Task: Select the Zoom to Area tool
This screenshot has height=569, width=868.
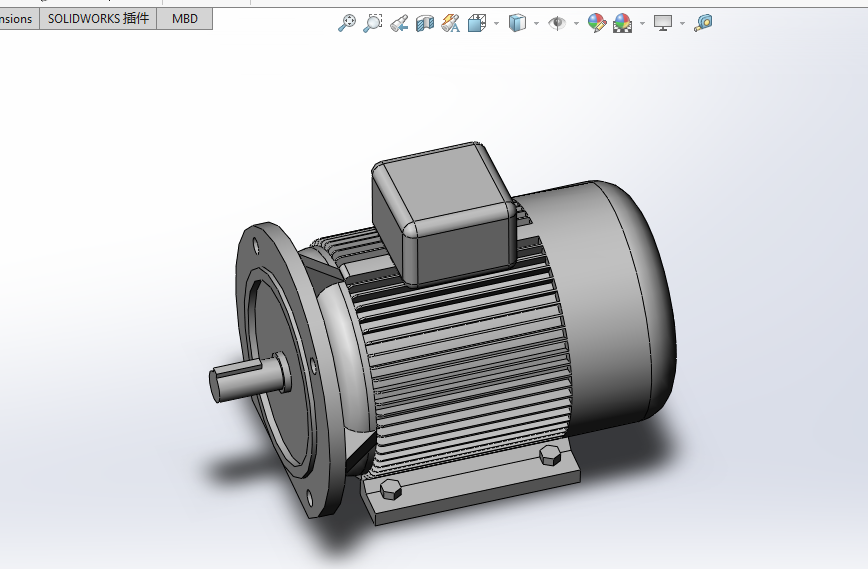Action: click(373, 22)
